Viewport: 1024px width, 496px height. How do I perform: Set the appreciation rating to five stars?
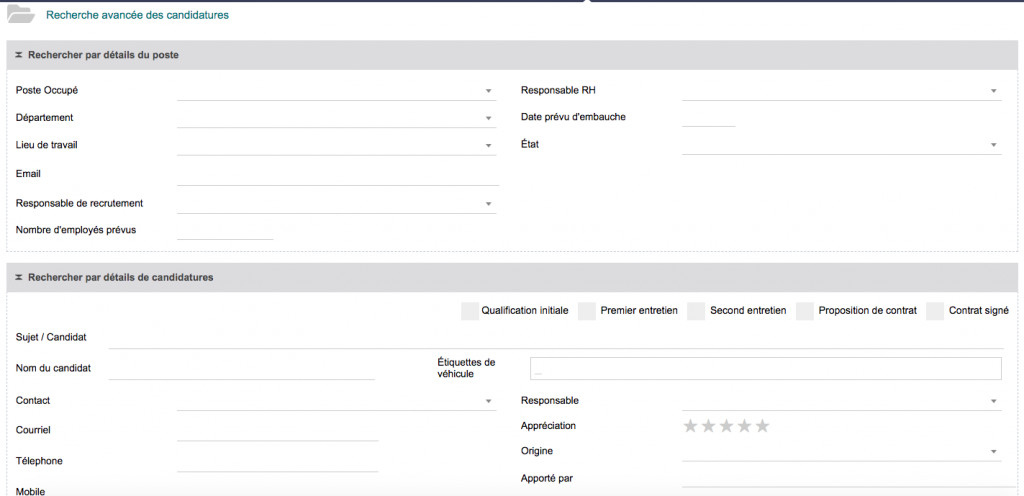(762, 426)
